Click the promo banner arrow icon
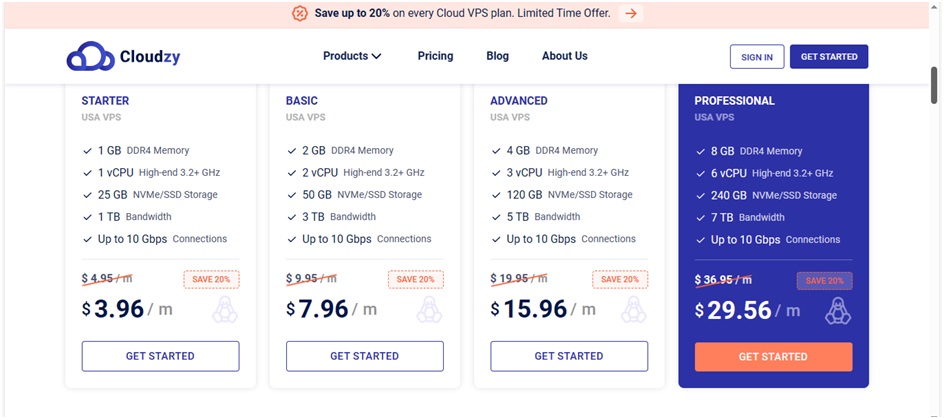 click(629, 13)
